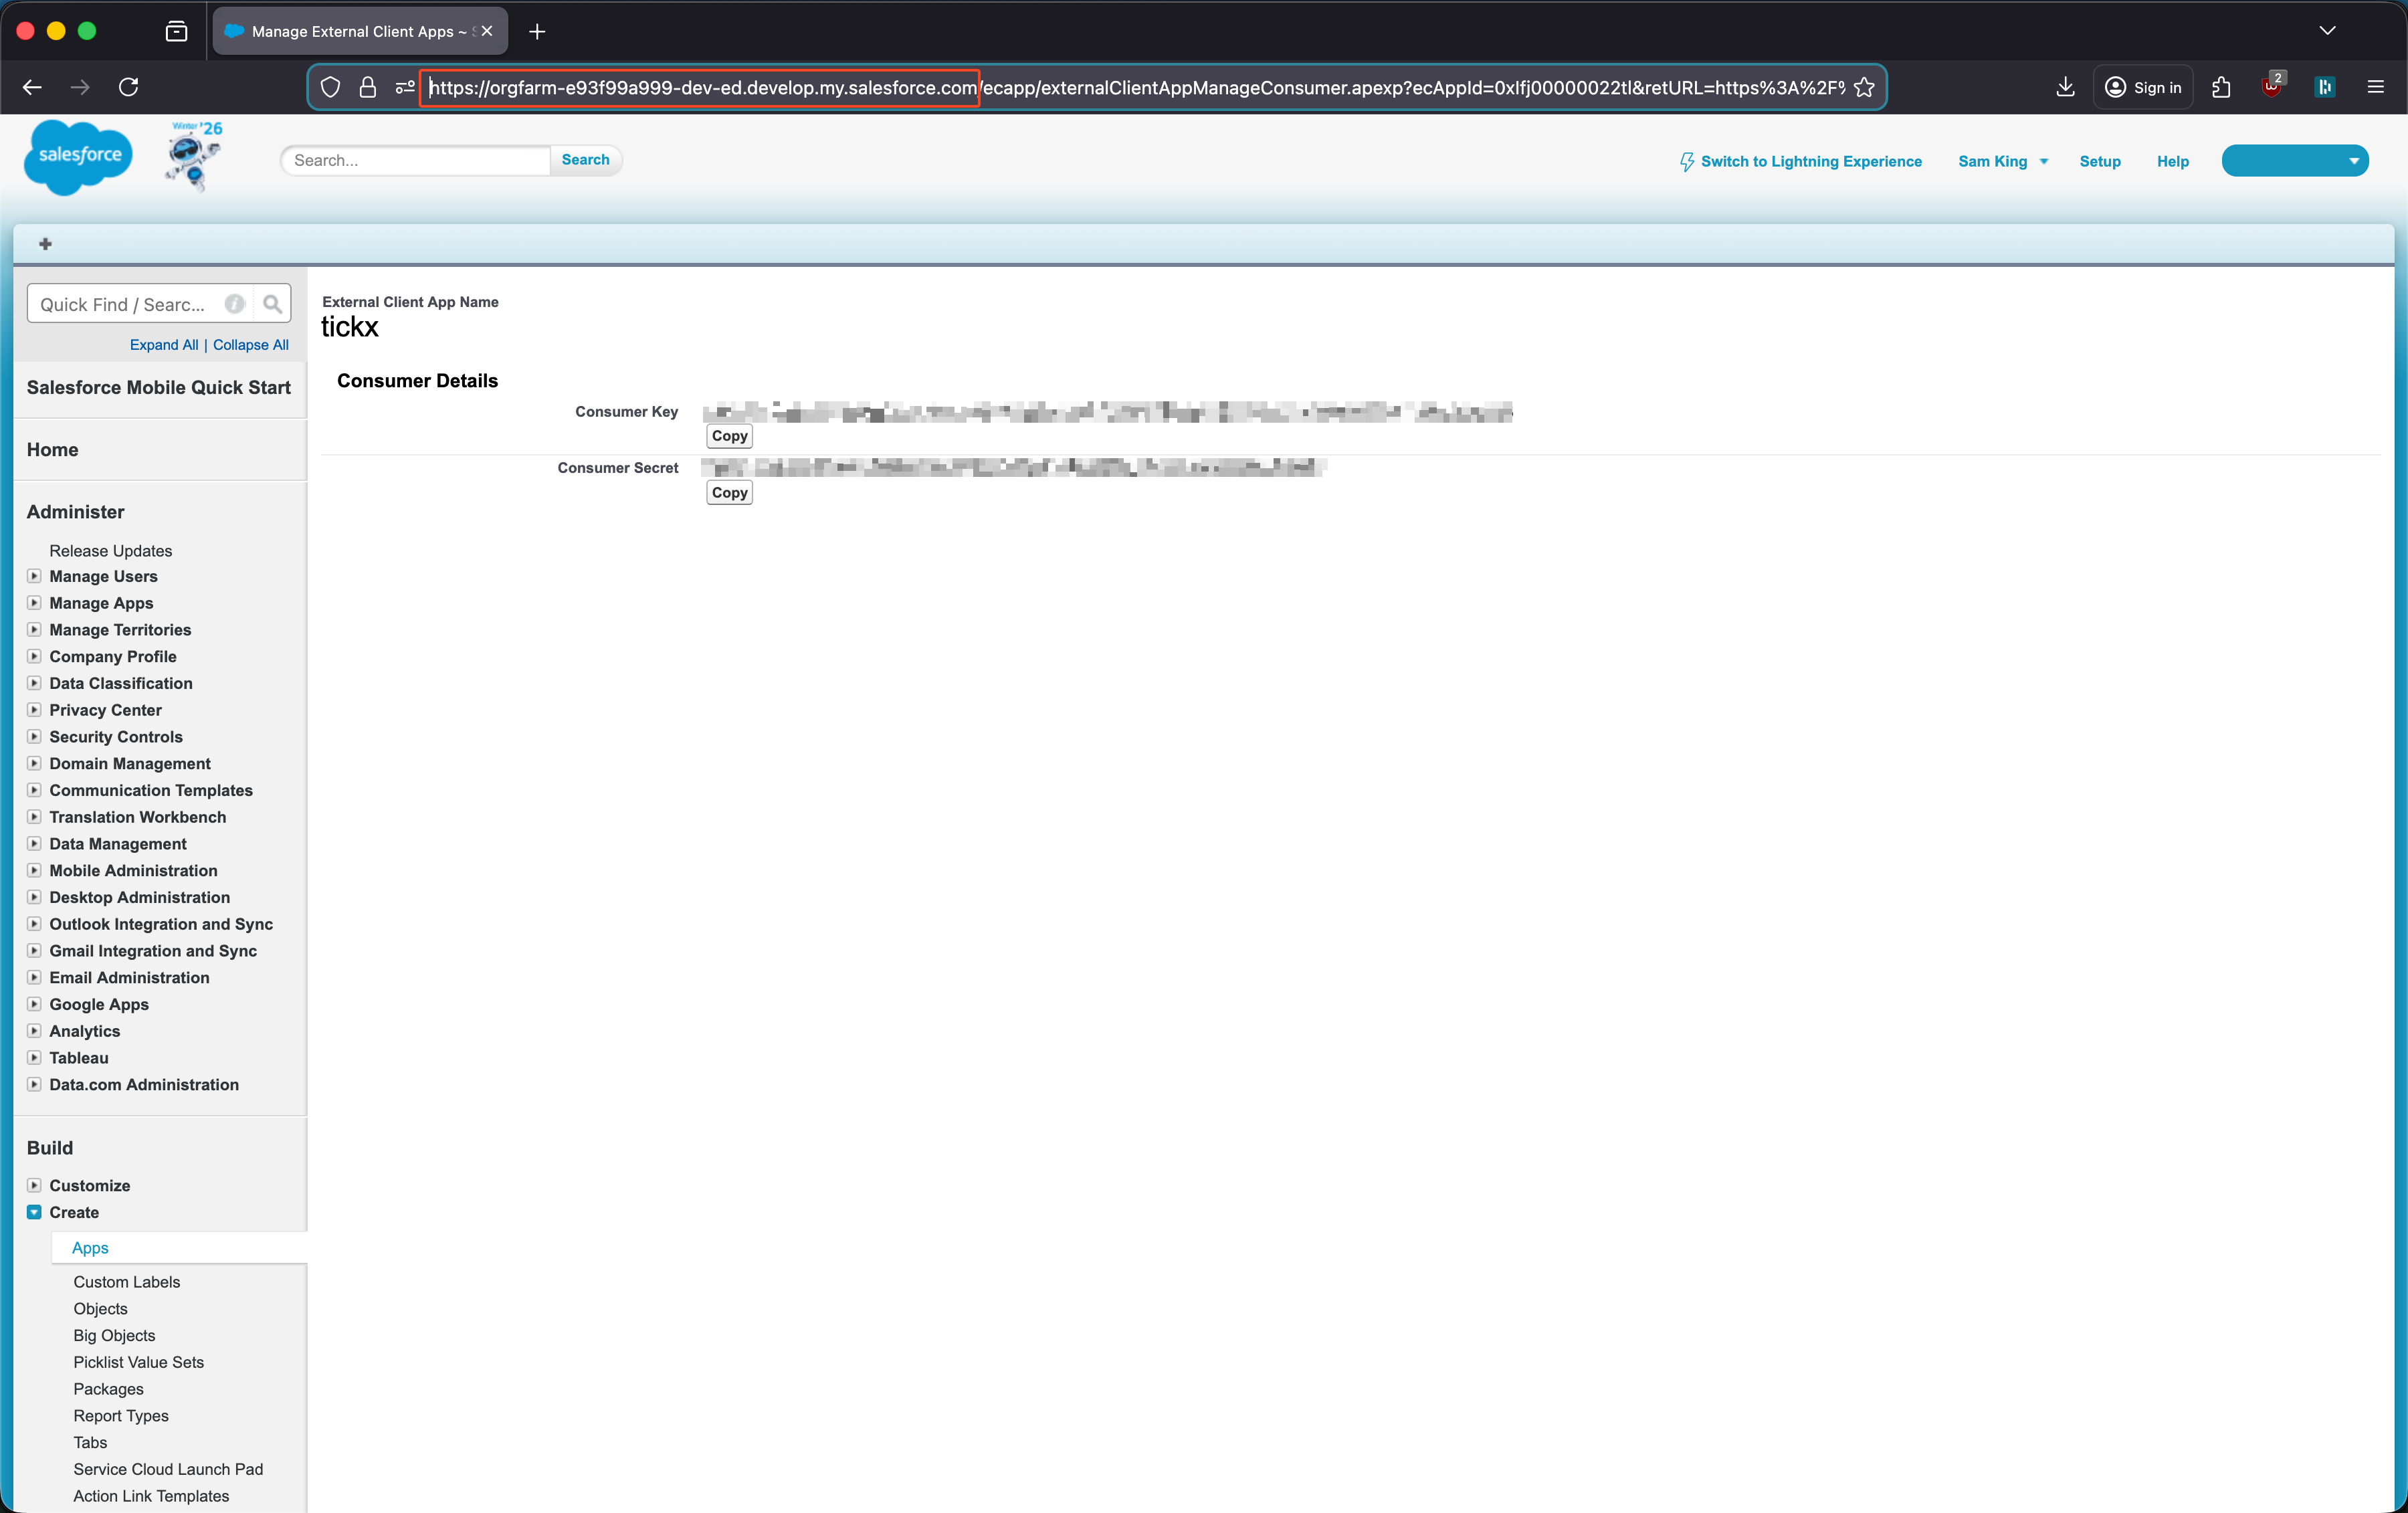Copy the Consumer Key
The height and width of the screenshot is (1513, 2408).
tap(729, 436)
